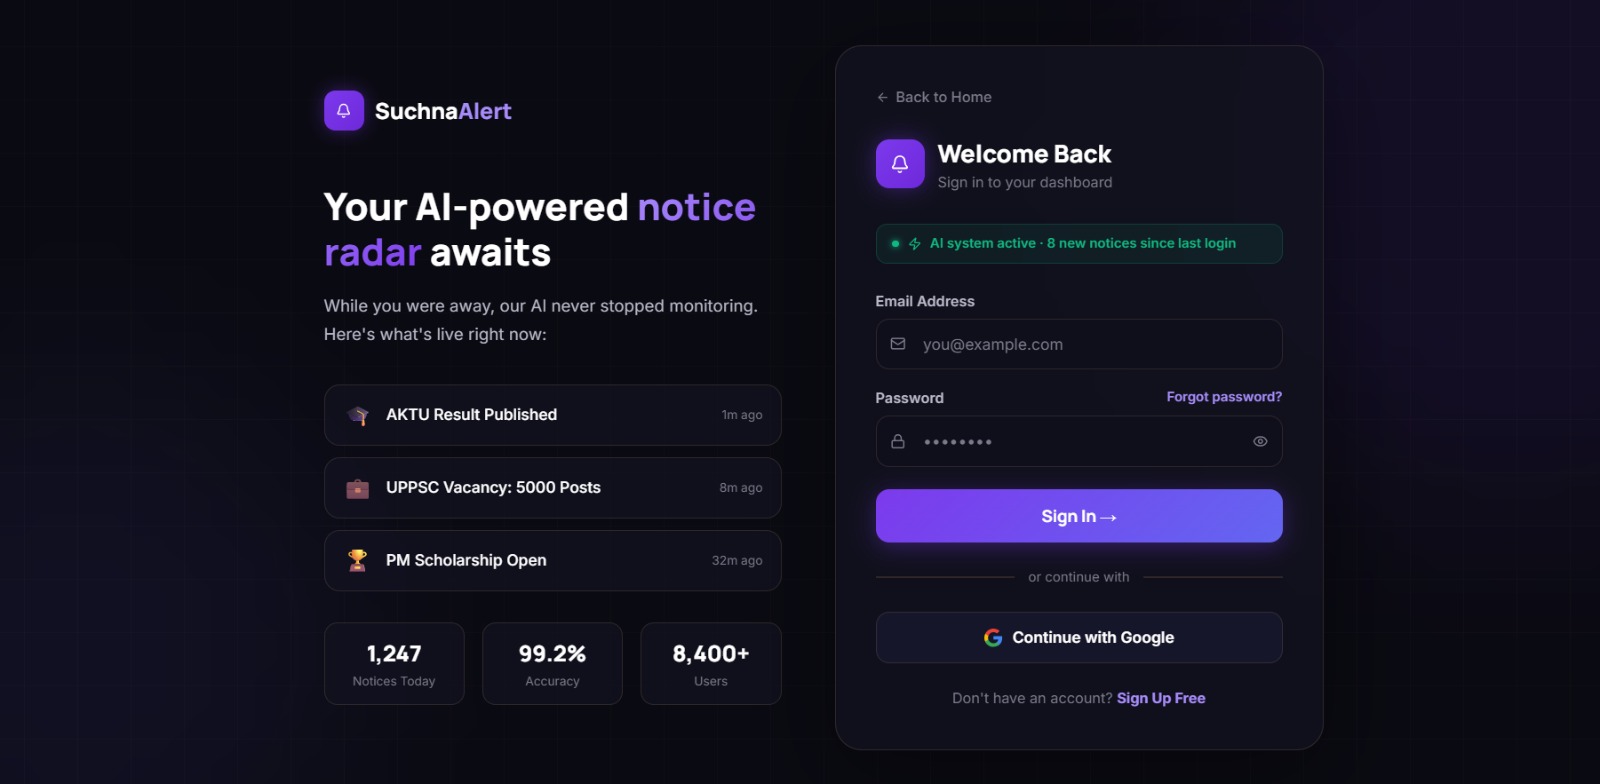Image resolution: width=1600 pixels, height=784 pixels.
Task: Click the bell icon beside Welcome Back
Action: pos(900,164)
